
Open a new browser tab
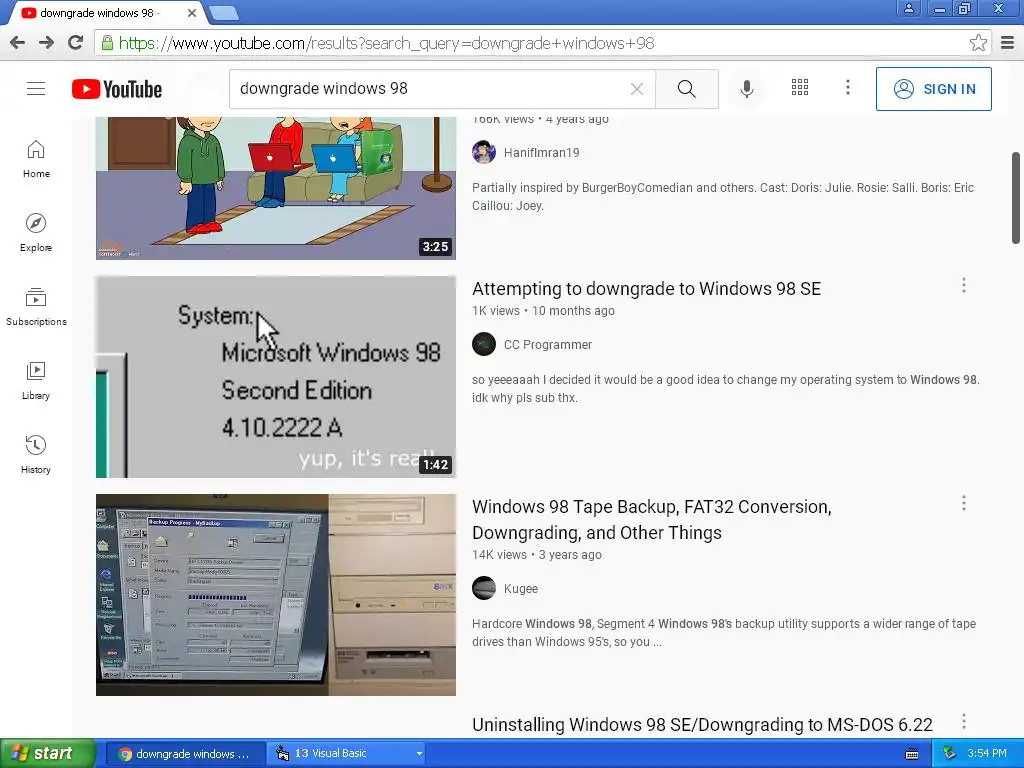224,13
